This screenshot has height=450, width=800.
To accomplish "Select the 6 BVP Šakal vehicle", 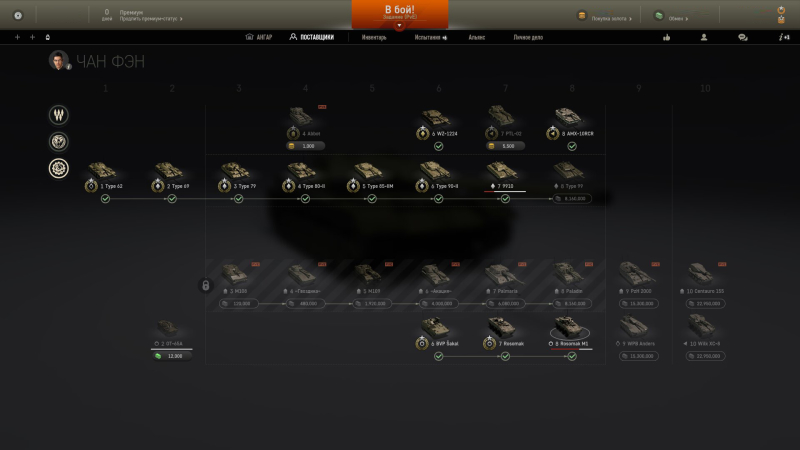I will (438, 333).
